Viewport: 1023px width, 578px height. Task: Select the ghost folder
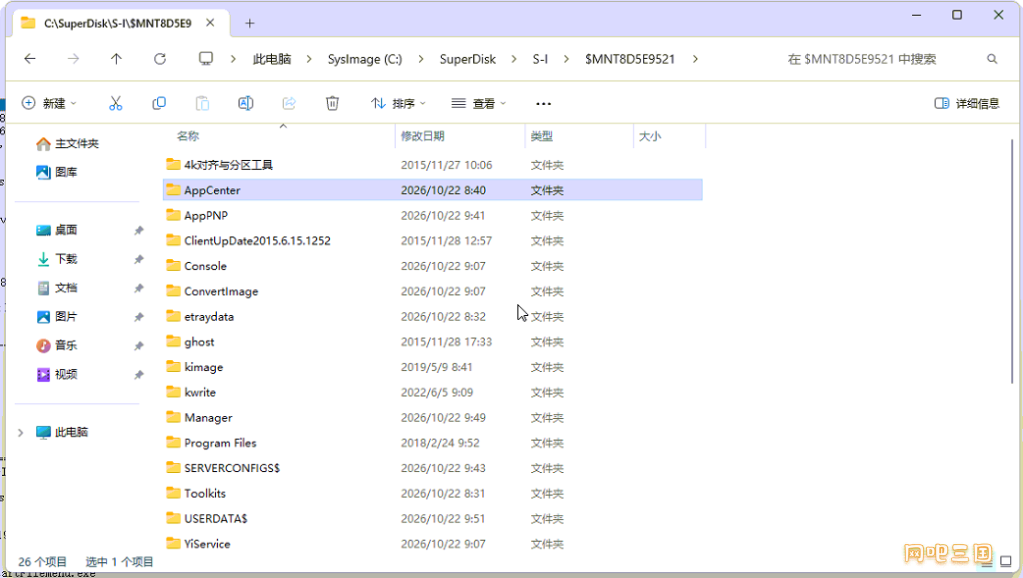pyautogui.click(x=433, y=342)
